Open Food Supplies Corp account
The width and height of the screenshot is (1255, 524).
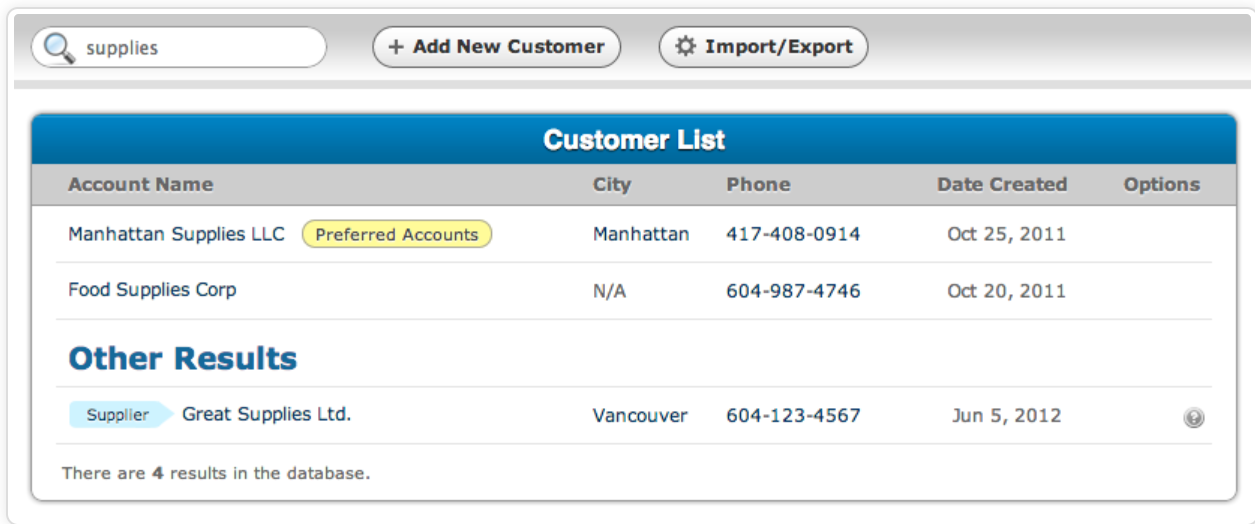coord(152,290)
